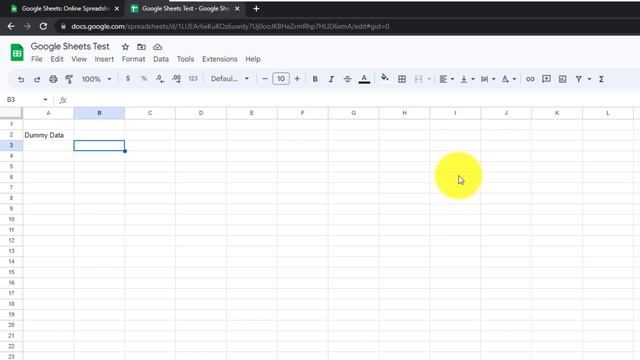Open the File menu

[37, 59]
